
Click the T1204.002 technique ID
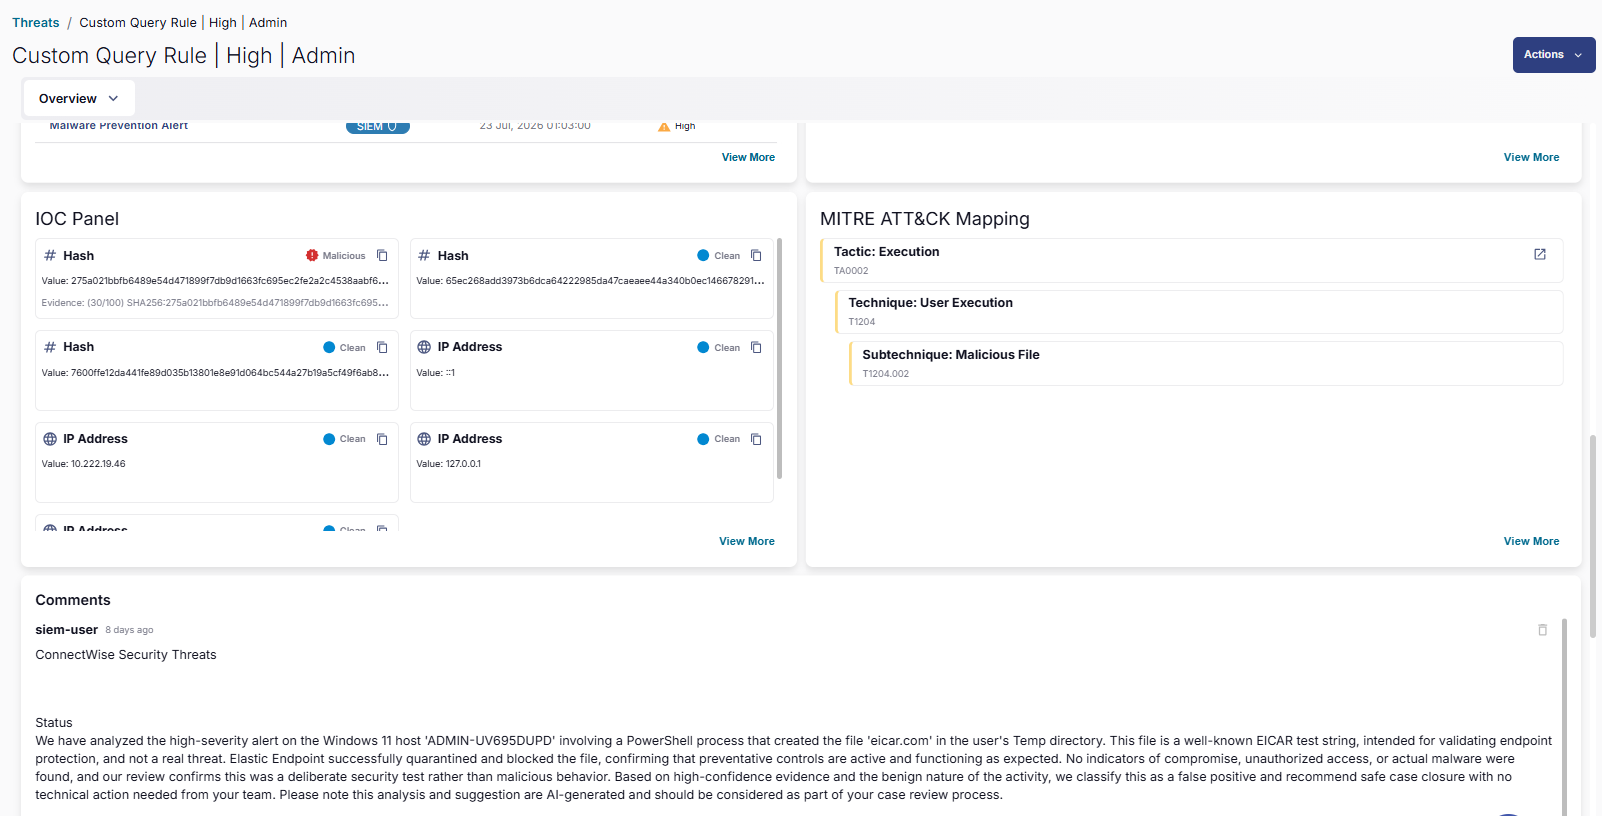(x=886, y=374)
